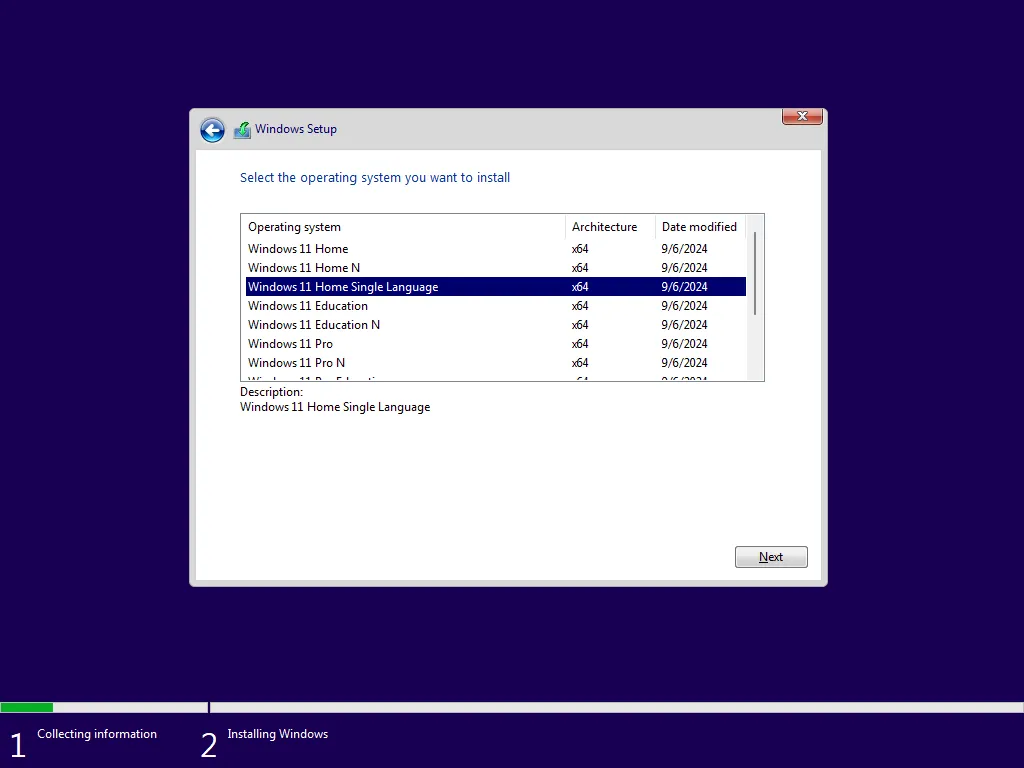Click the Operating system column header

coord(294,226)
